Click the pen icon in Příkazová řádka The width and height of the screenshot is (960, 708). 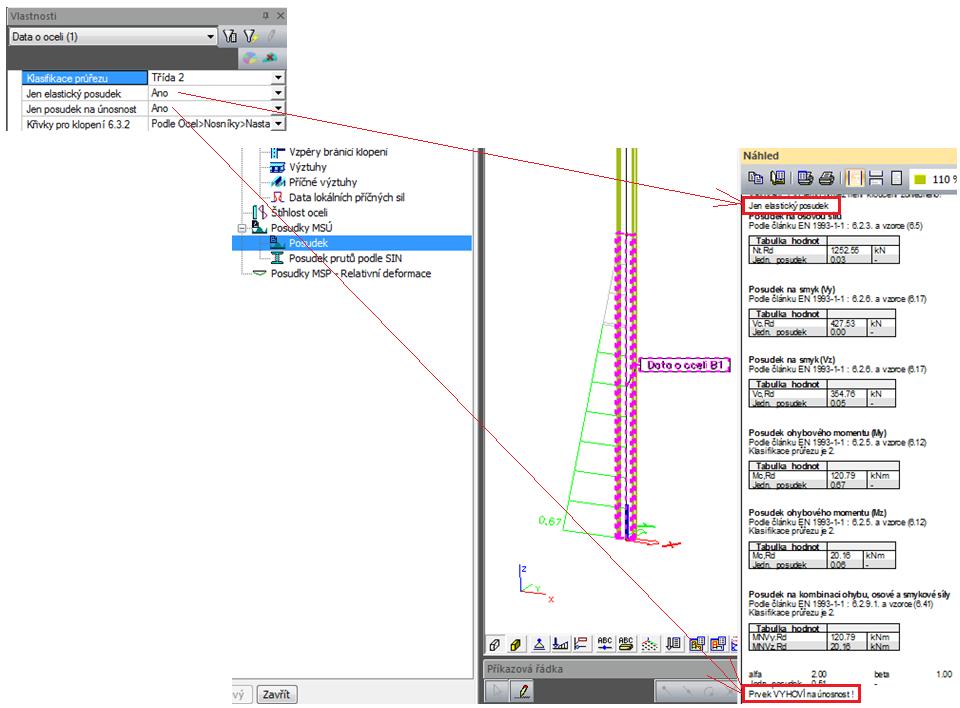(522, 692)
